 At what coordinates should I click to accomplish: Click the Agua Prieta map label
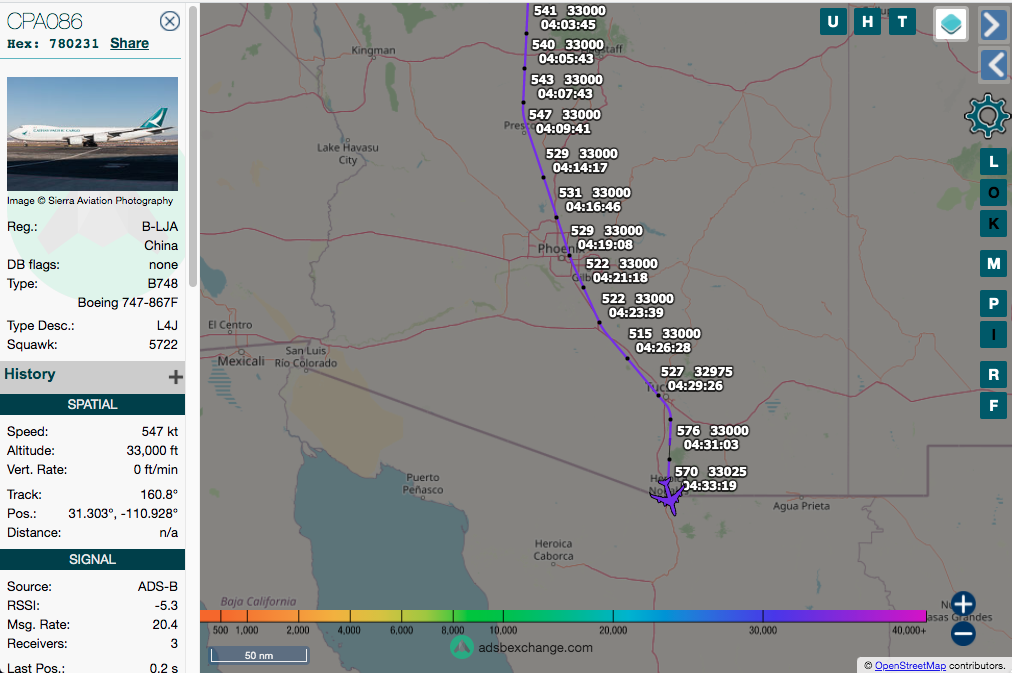coord(801,506)
